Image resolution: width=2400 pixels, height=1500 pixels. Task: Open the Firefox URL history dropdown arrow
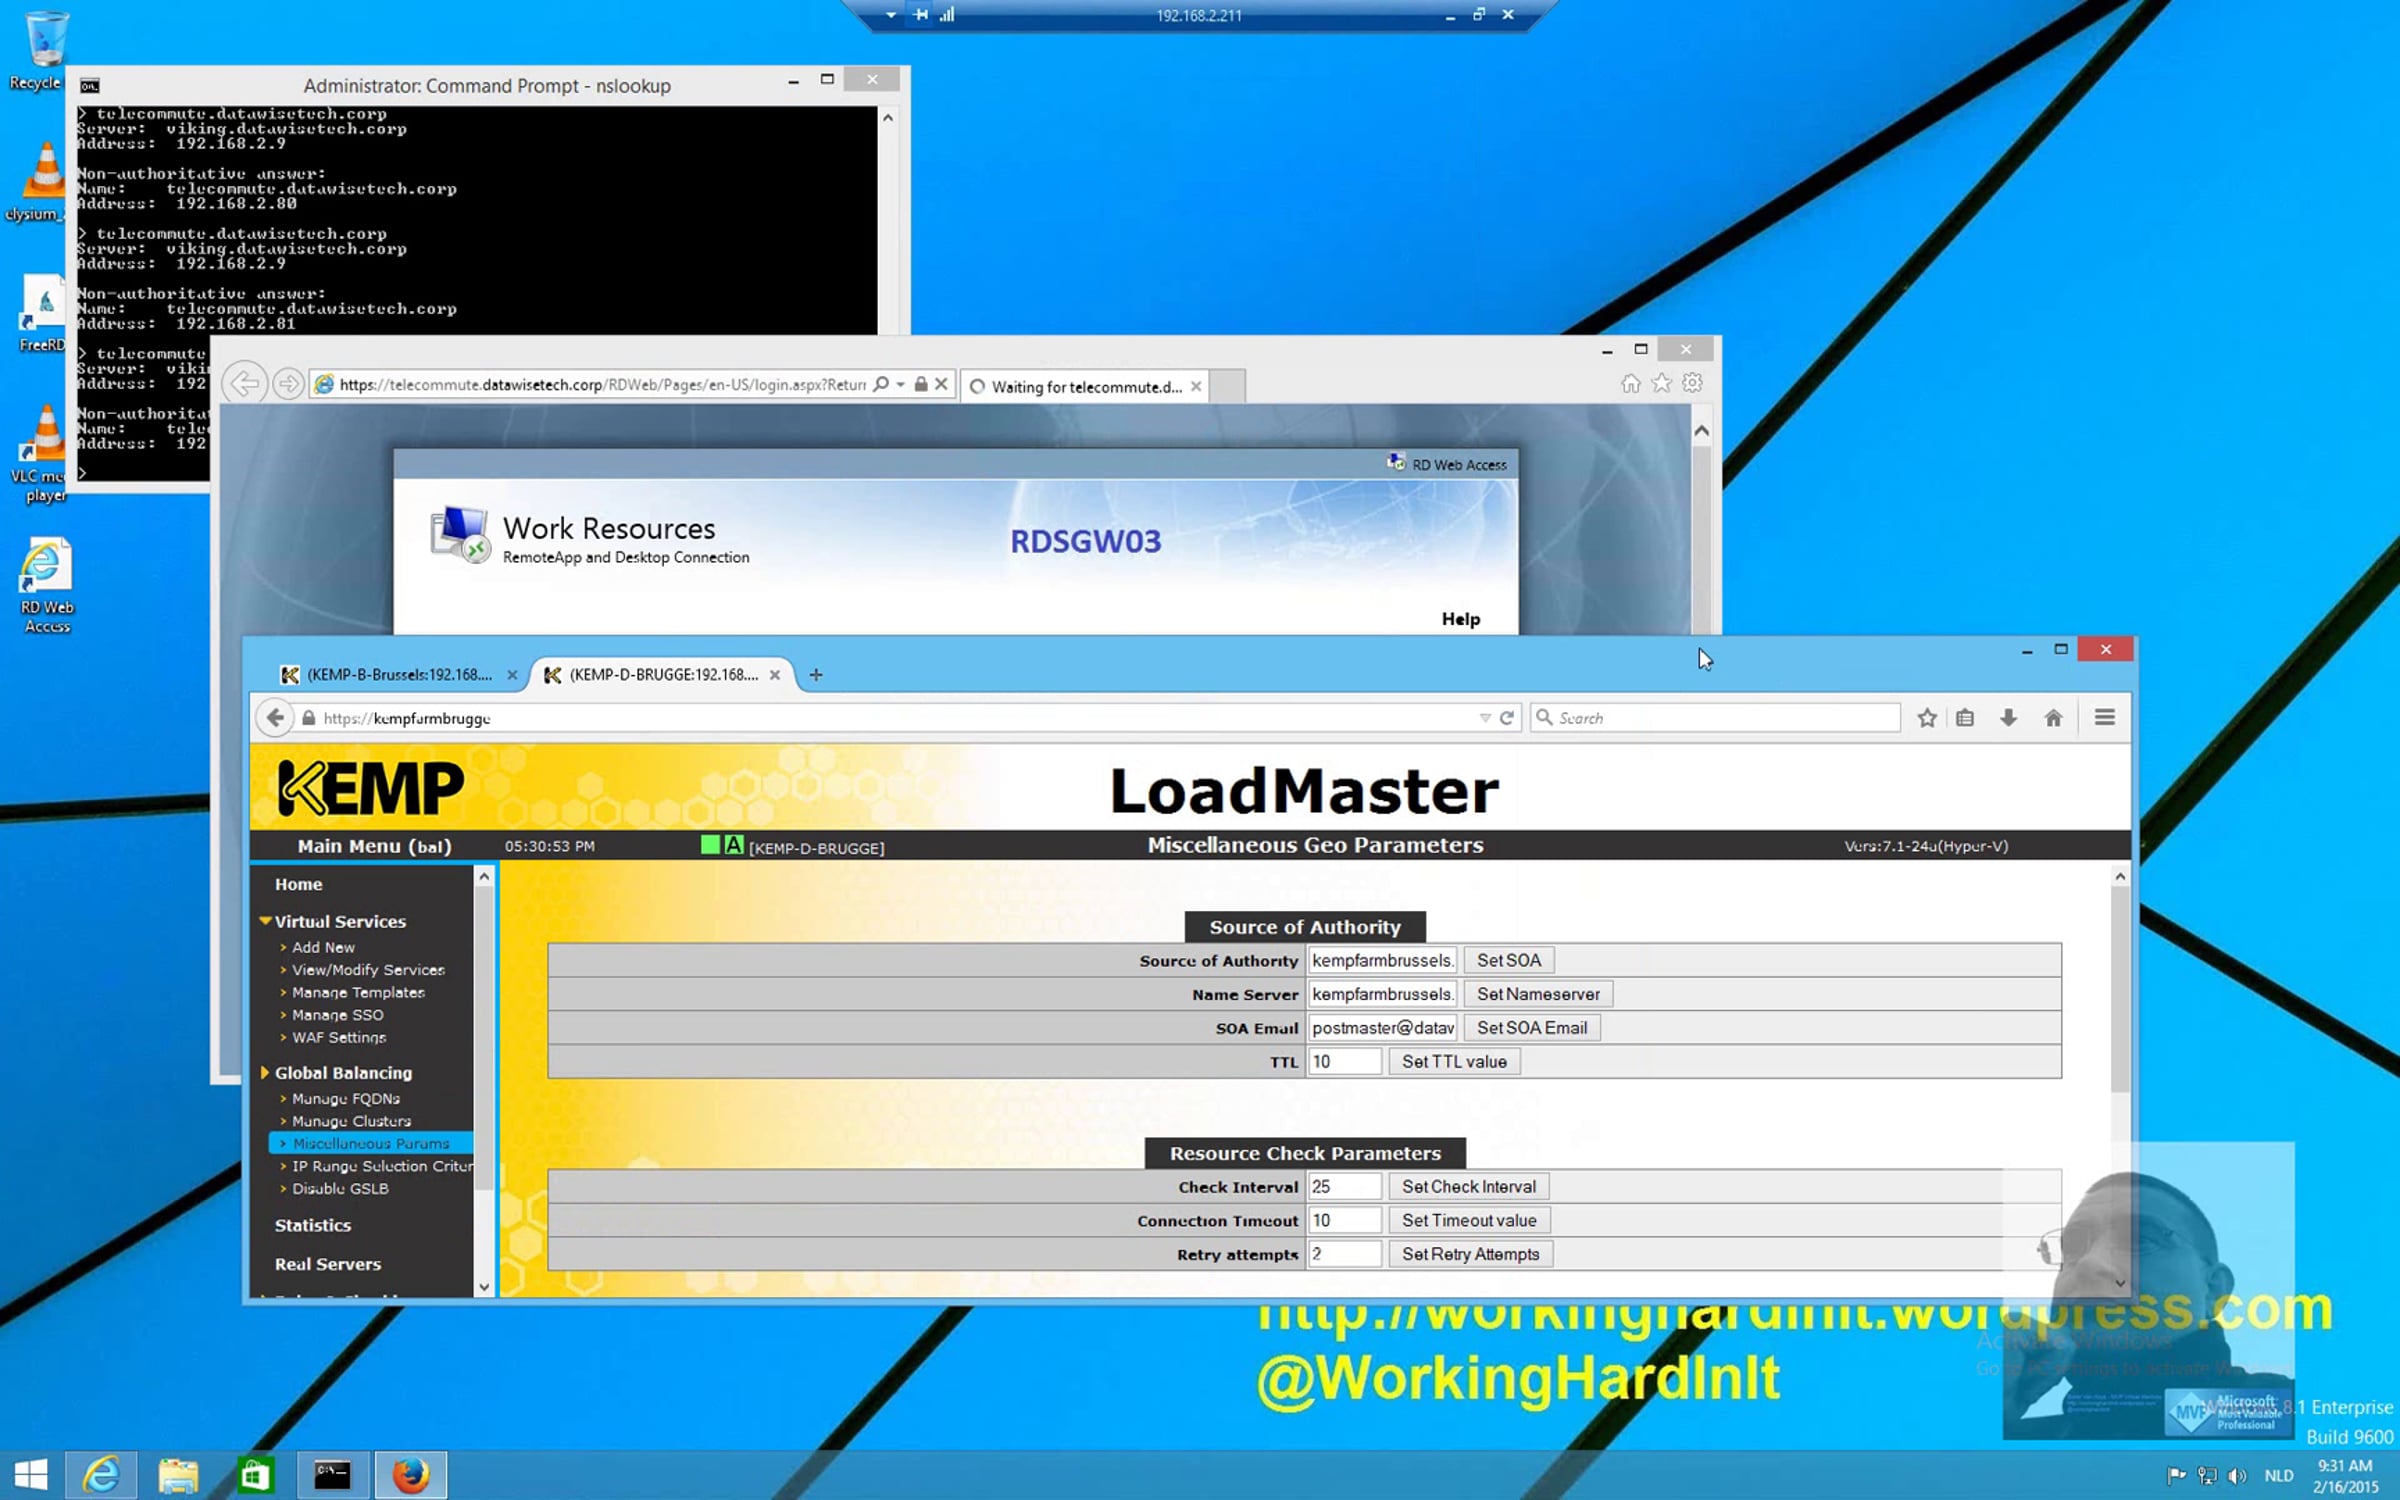[x=1485, y=718]
